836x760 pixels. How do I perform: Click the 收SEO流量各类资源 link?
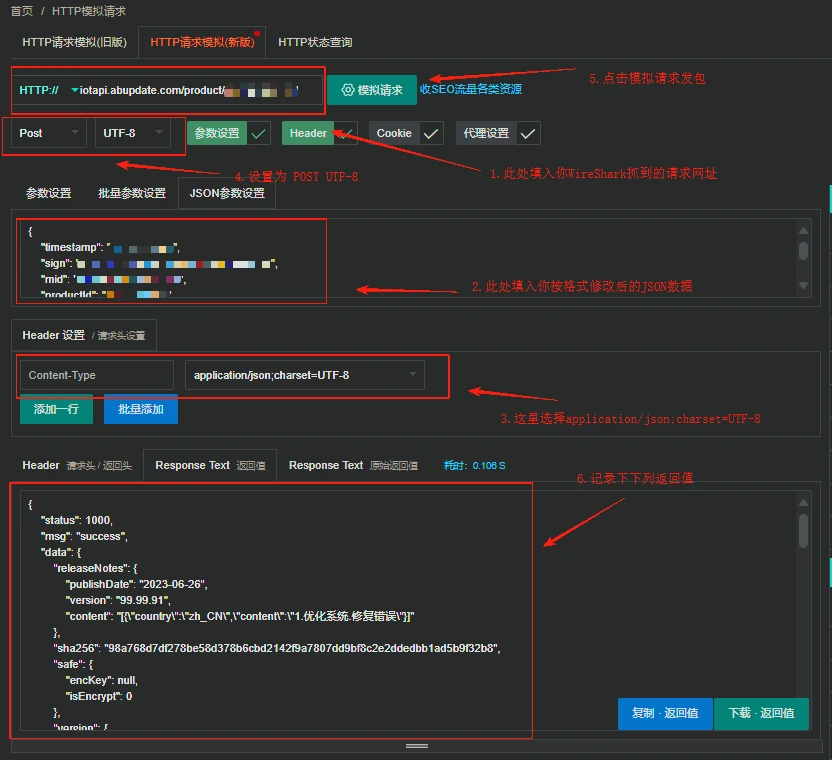click(470, 89)
